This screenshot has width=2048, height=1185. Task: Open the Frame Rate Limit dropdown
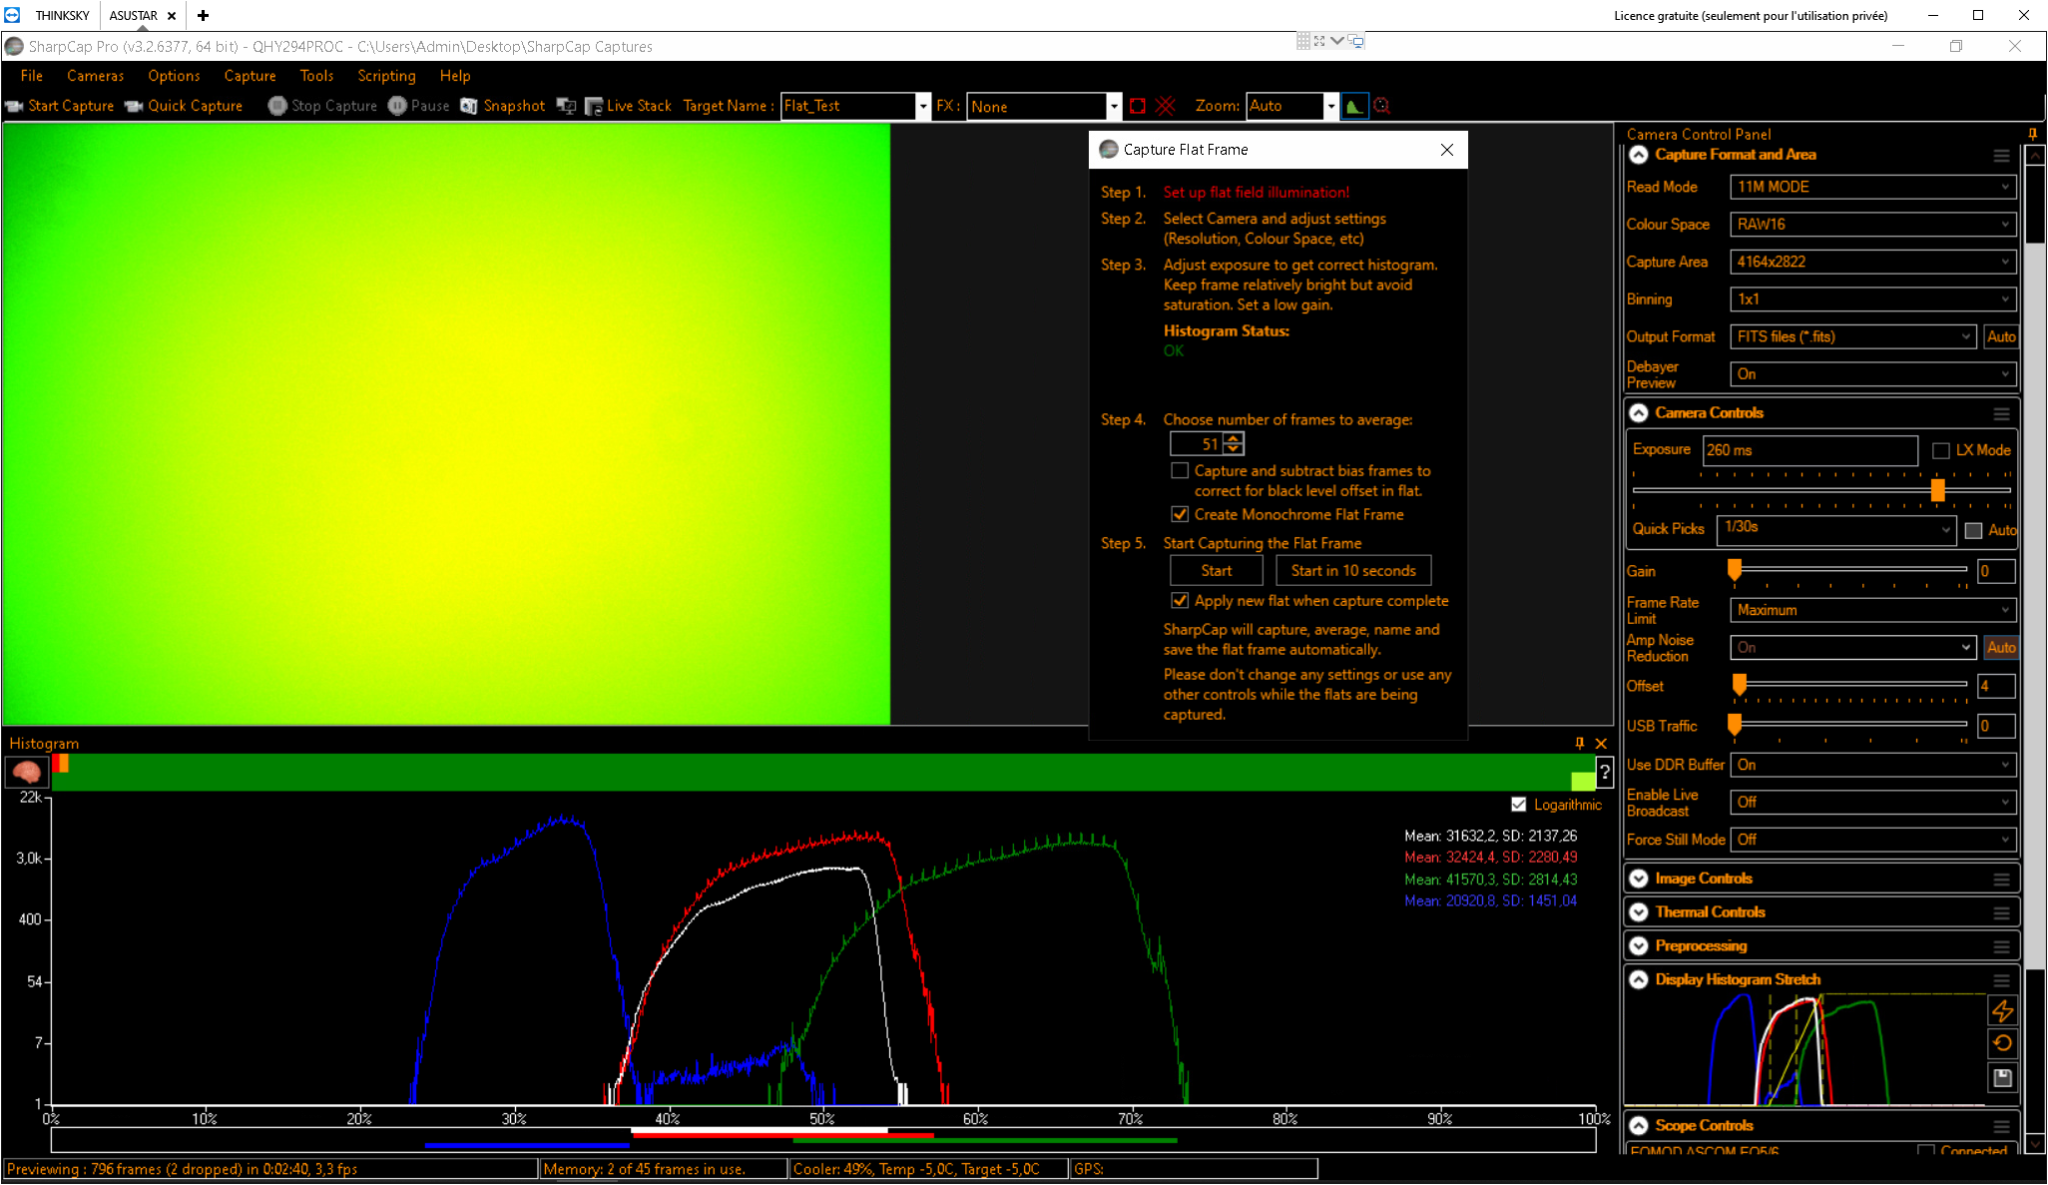(x=1872, y=610)
